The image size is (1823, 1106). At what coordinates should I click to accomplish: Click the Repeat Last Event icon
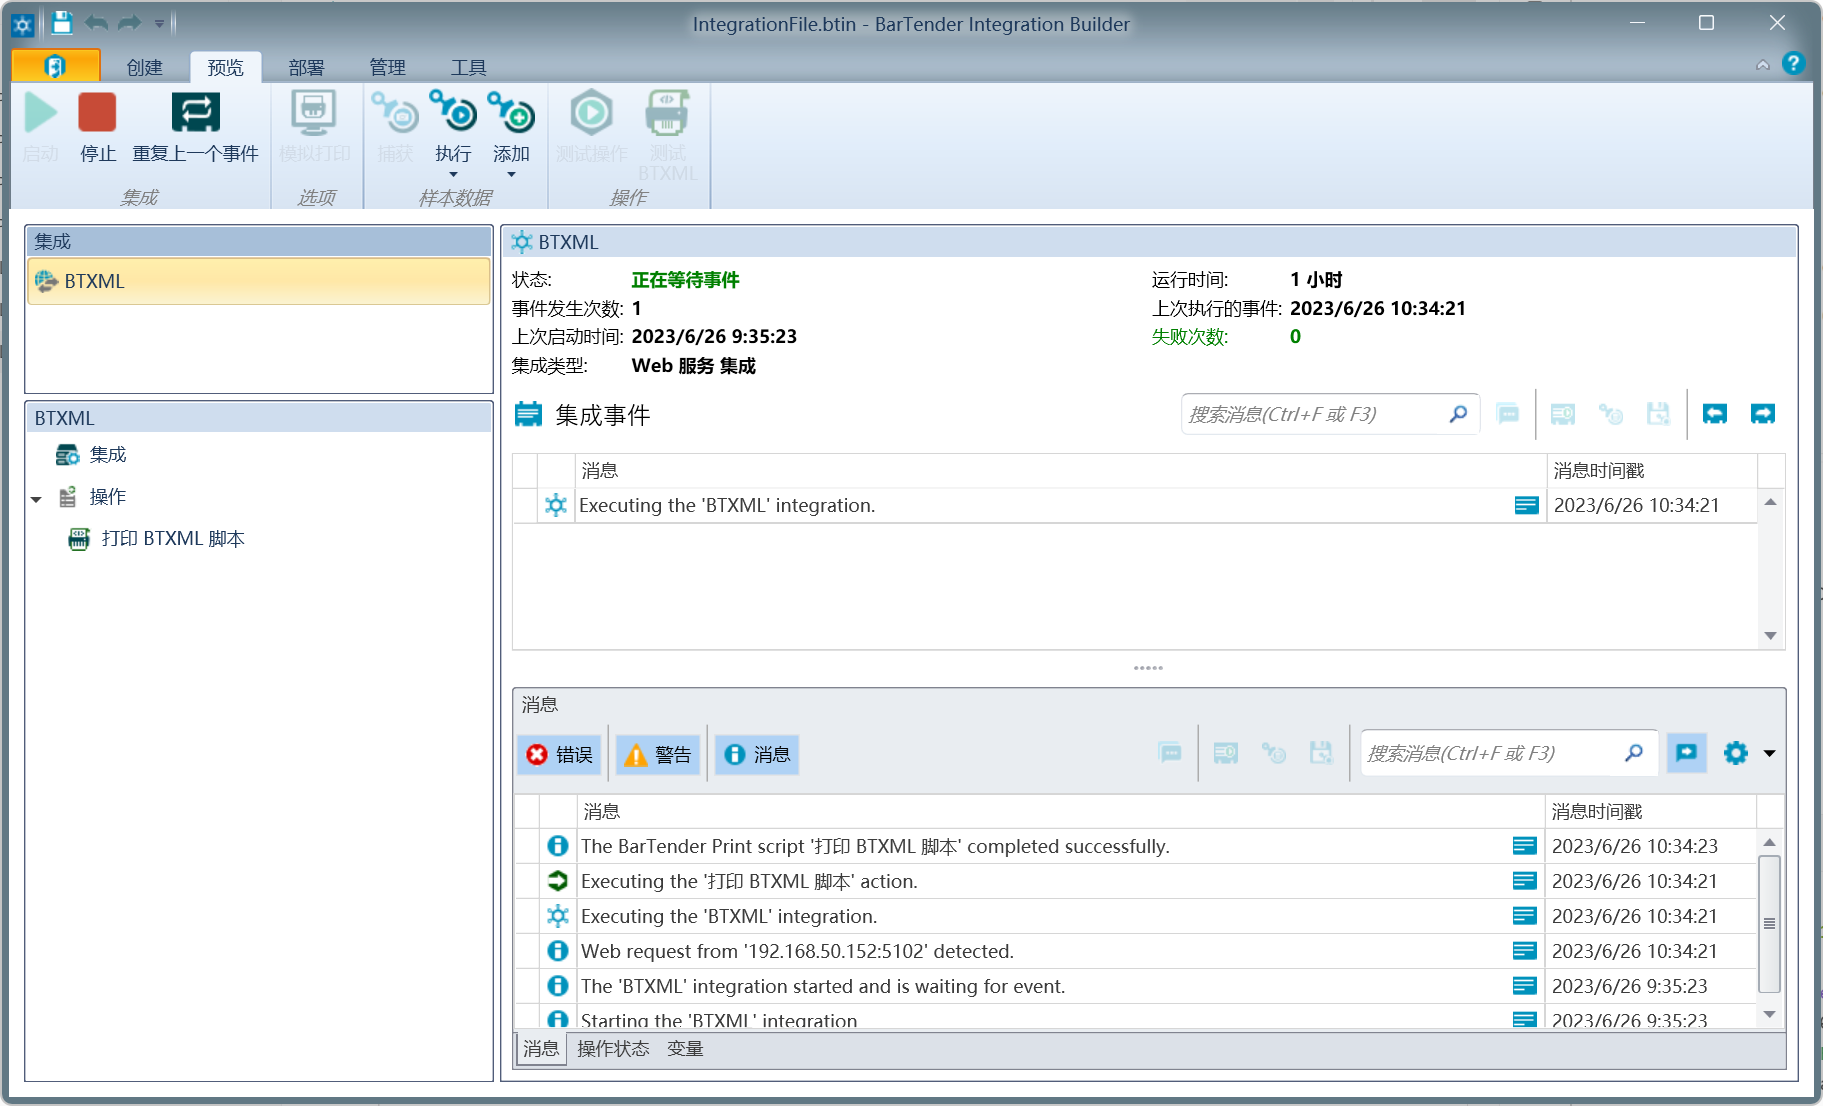(x=195, y=114)
